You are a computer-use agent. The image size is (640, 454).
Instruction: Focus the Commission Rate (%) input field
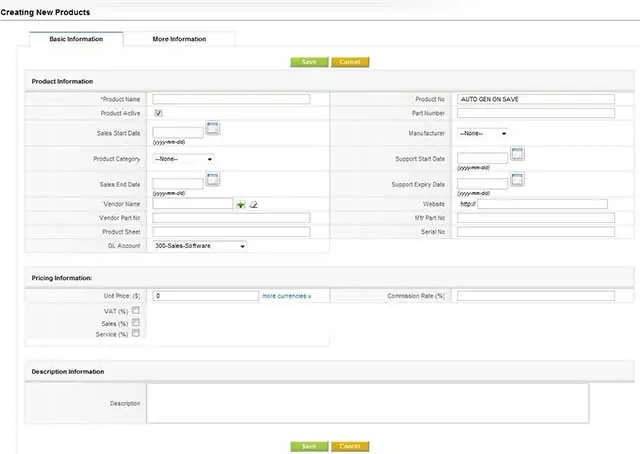tap(536, 296)
